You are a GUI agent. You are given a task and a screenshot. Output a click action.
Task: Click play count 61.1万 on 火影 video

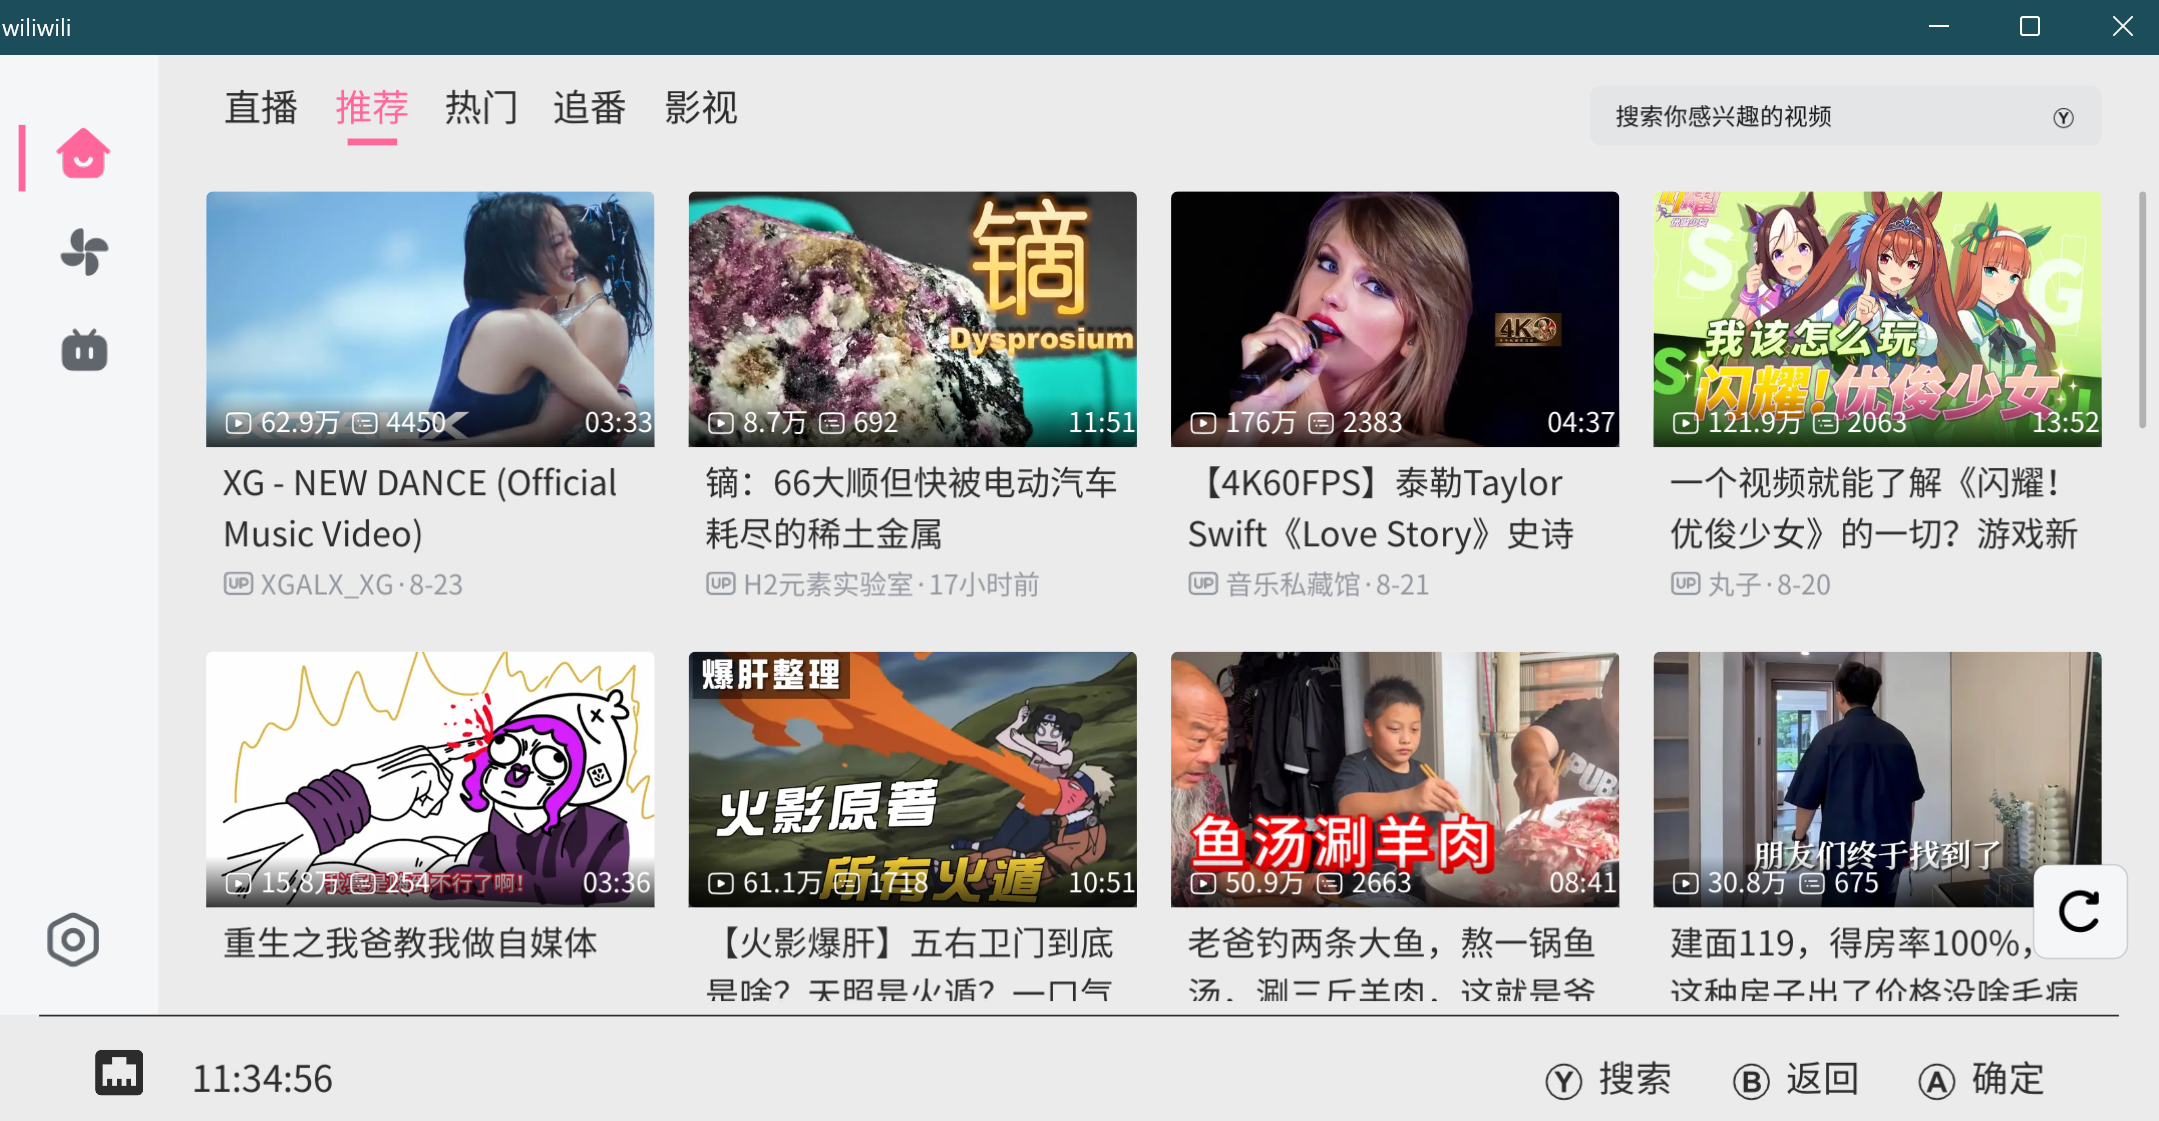(x=782, y=883)
